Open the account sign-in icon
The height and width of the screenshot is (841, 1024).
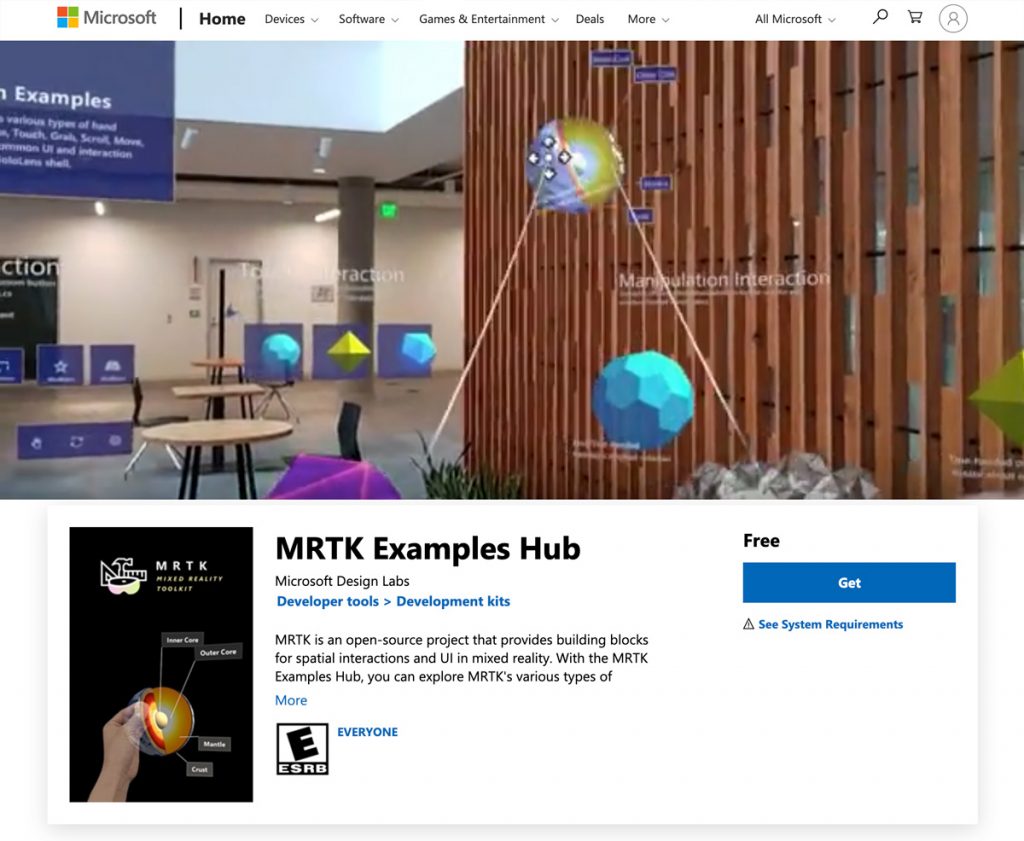954,18
